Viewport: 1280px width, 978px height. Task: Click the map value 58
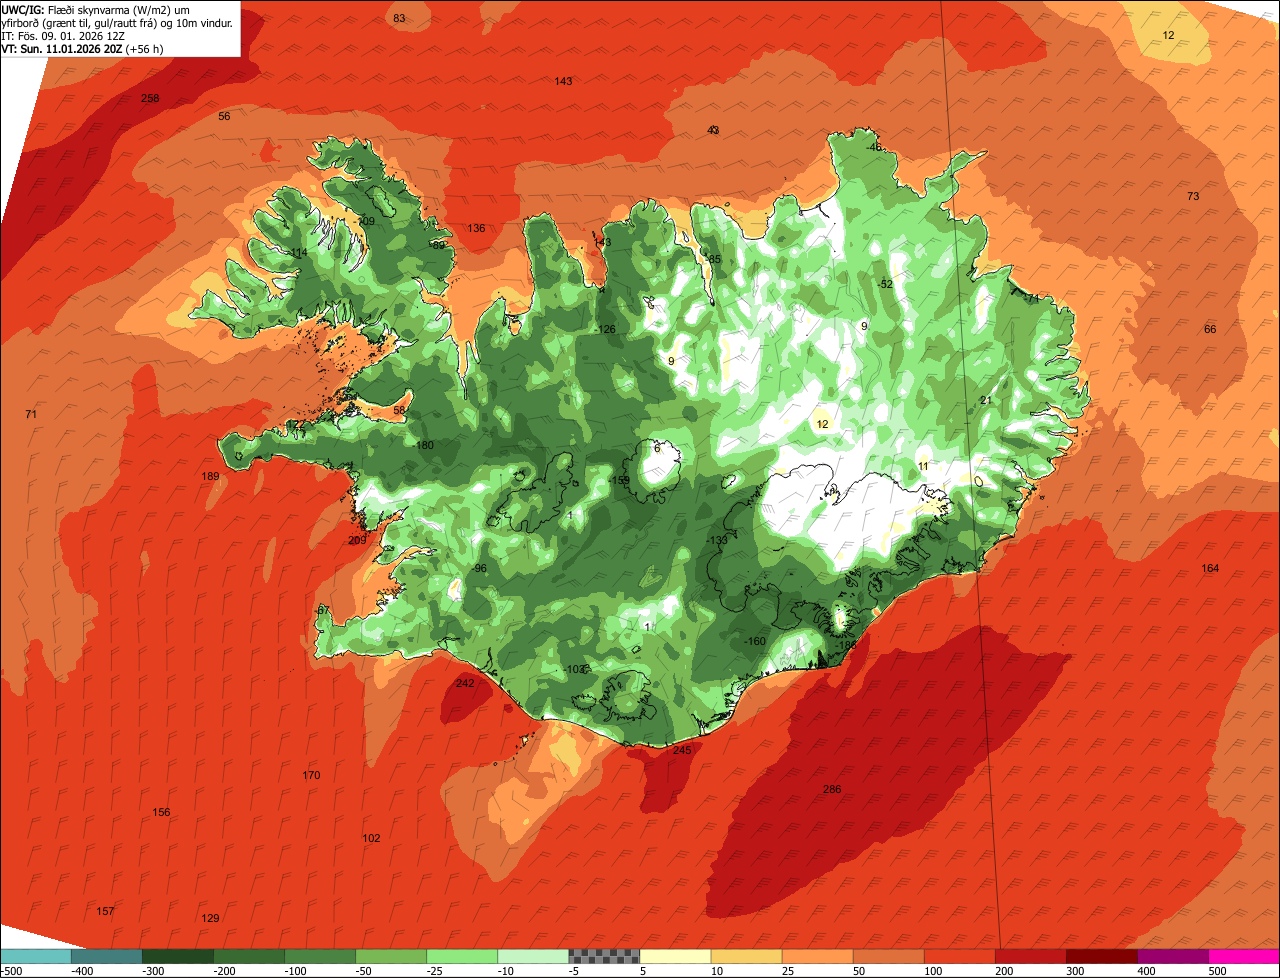399,410
